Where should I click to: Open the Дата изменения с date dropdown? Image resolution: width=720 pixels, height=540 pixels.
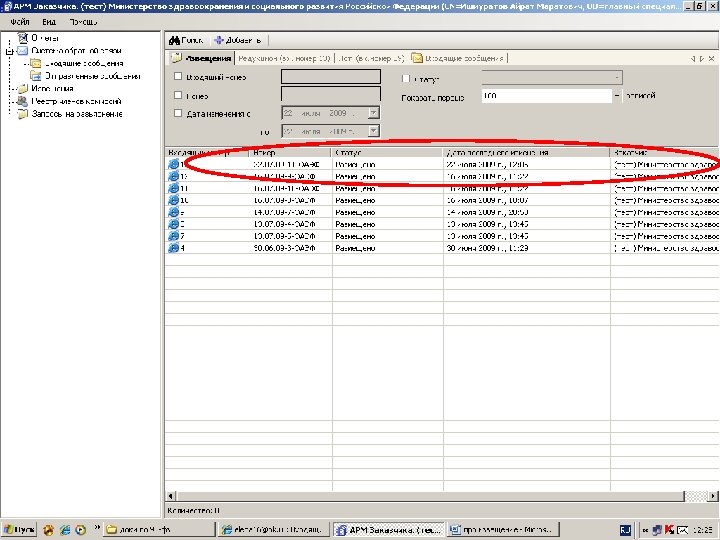[374, 112]
